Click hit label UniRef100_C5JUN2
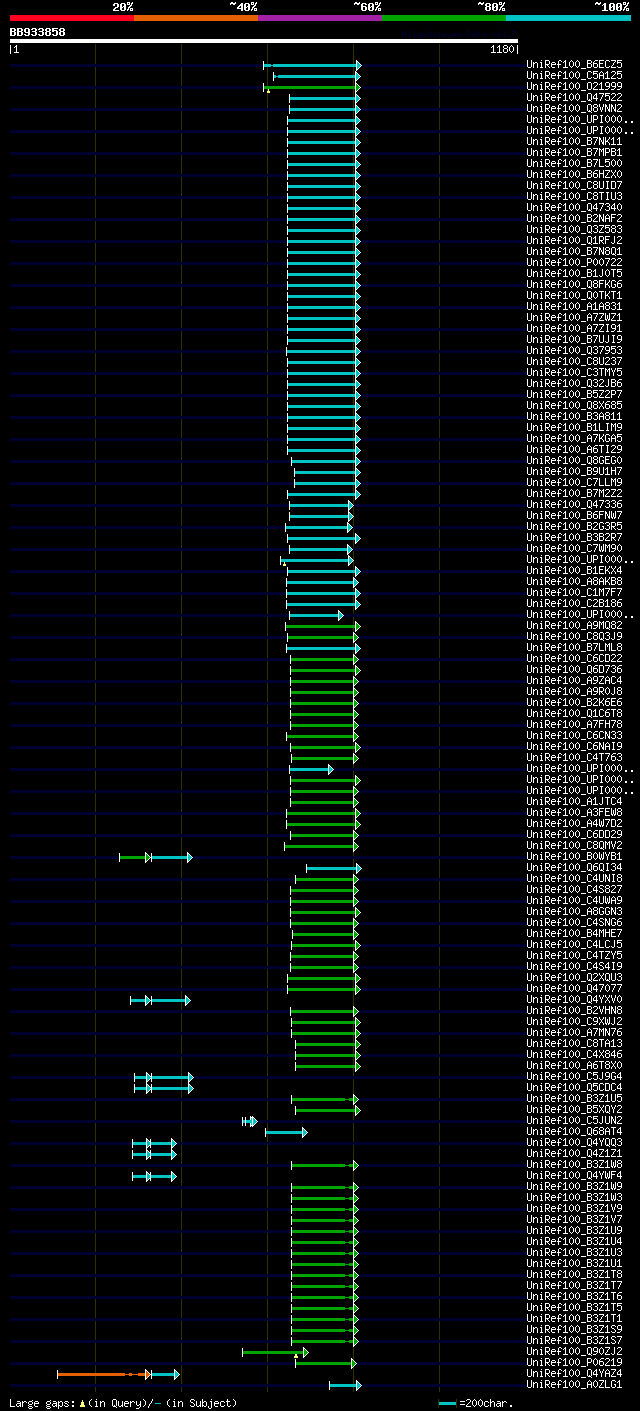This screenshot has height=1411, width=640. [x=574, y=1120]
